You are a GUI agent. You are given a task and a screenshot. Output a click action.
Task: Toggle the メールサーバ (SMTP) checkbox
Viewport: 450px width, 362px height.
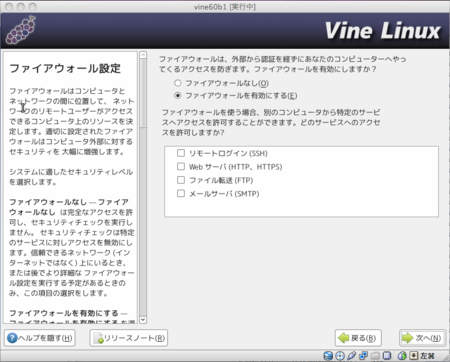pos(181,193)
